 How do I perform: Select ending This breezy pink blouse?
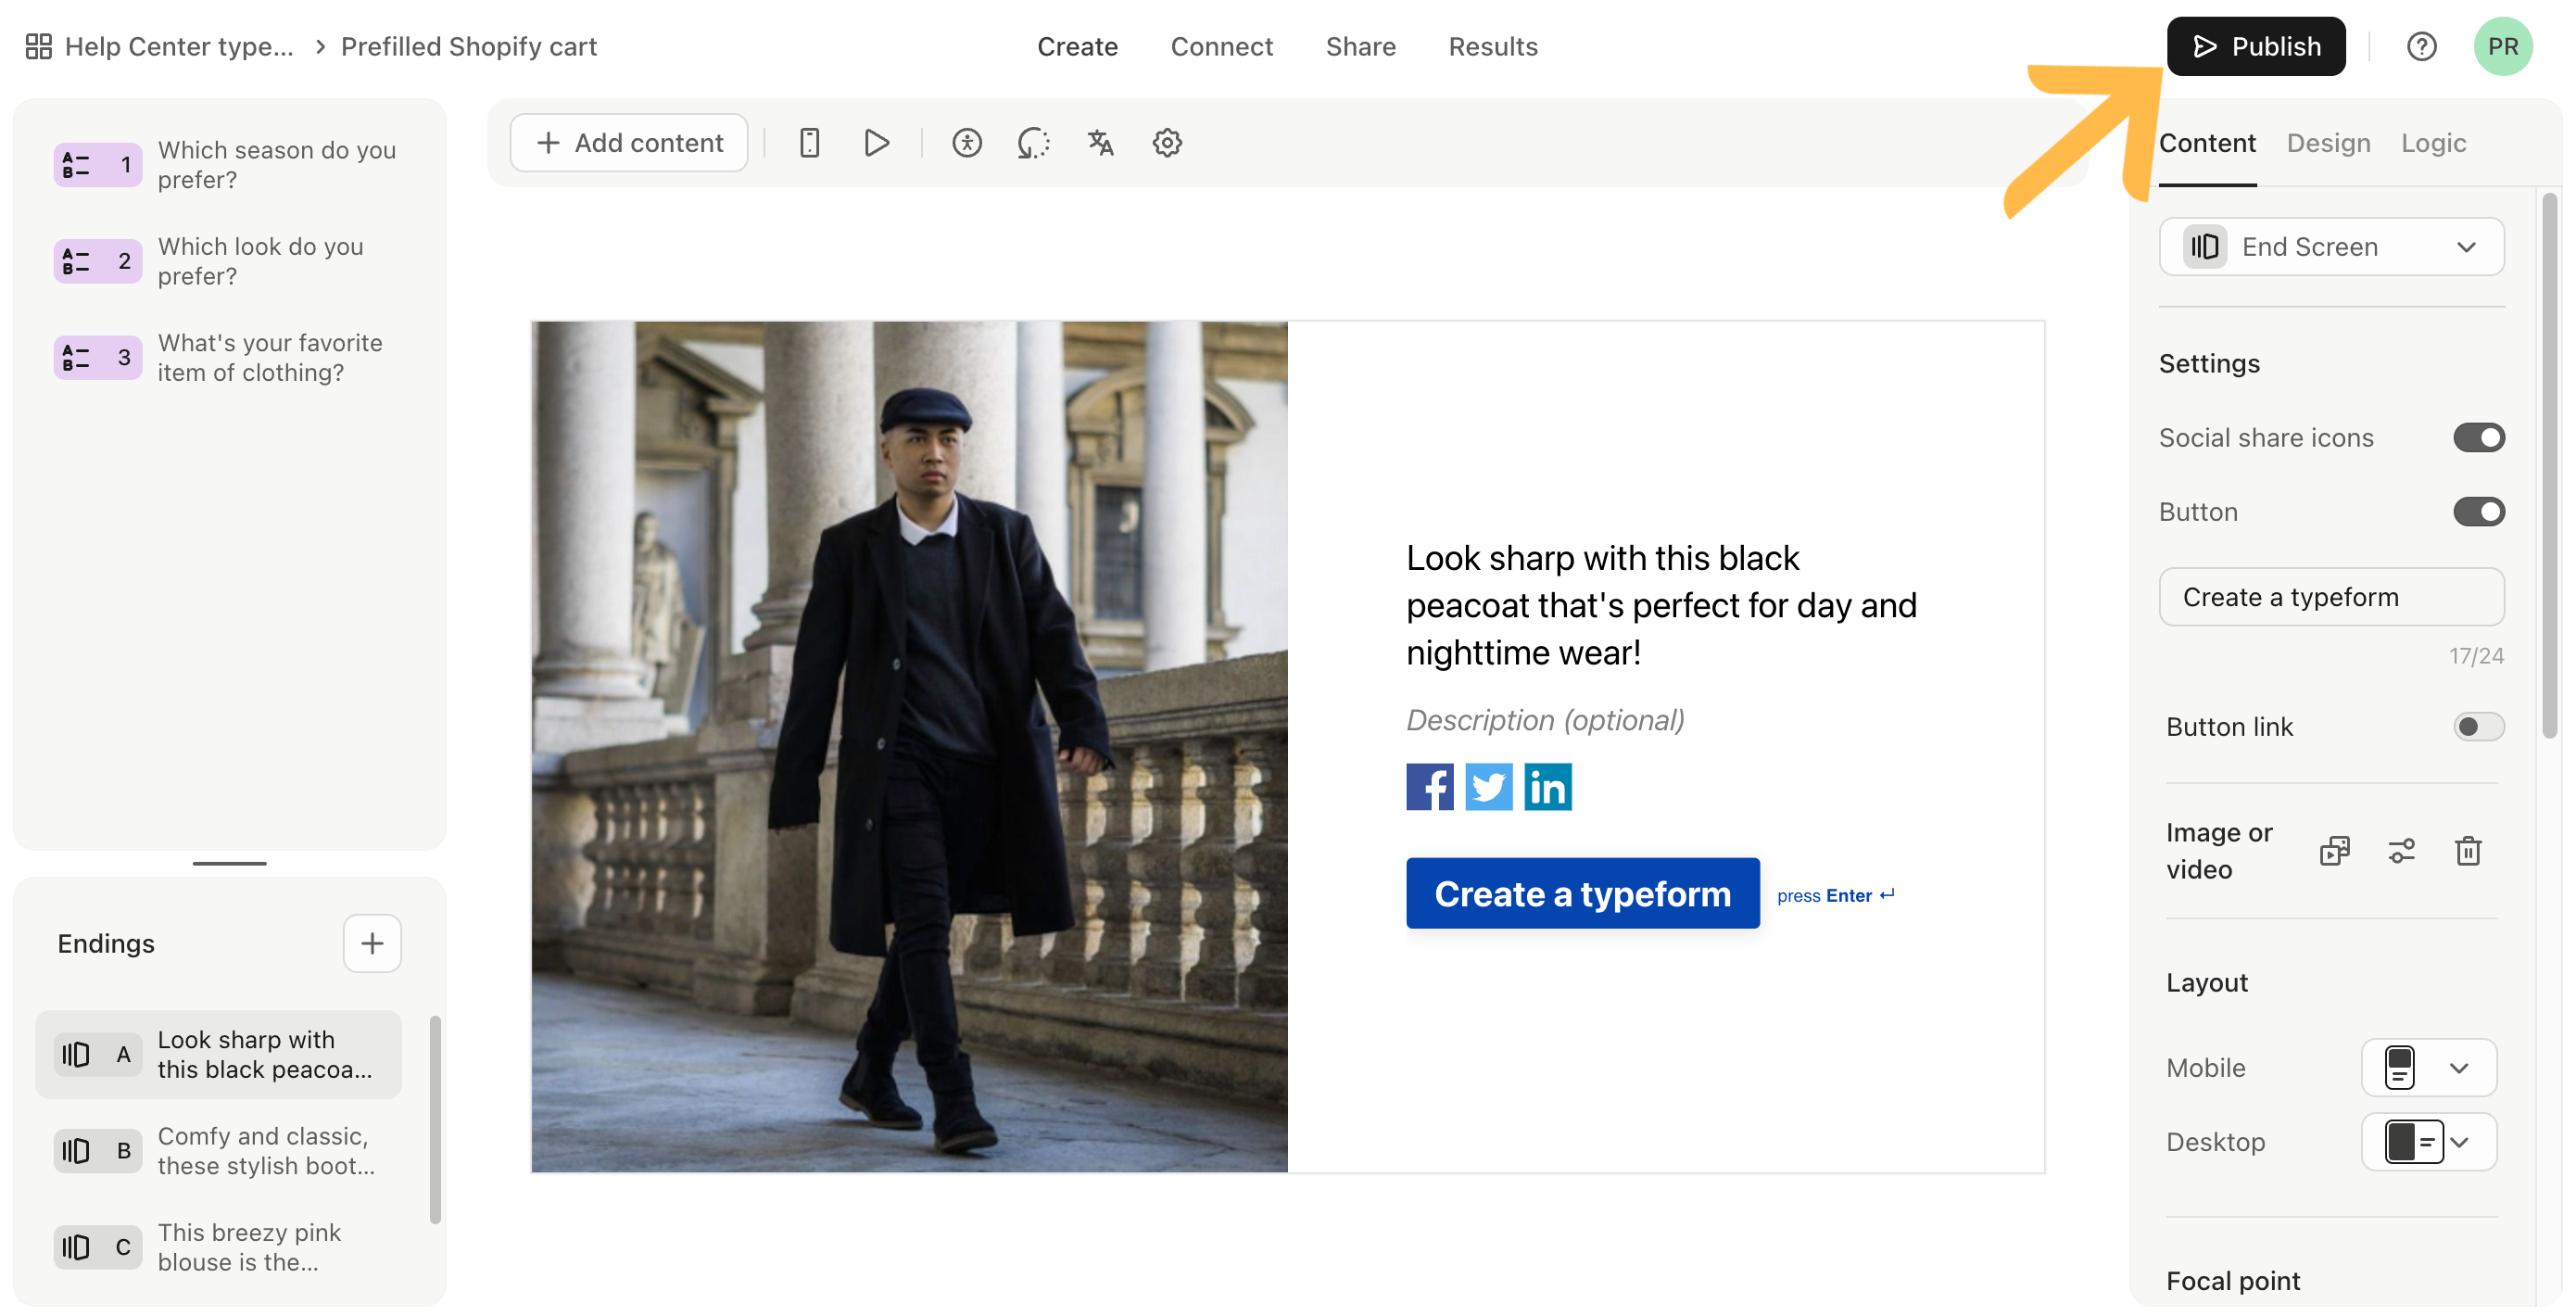coord(218,1247)
